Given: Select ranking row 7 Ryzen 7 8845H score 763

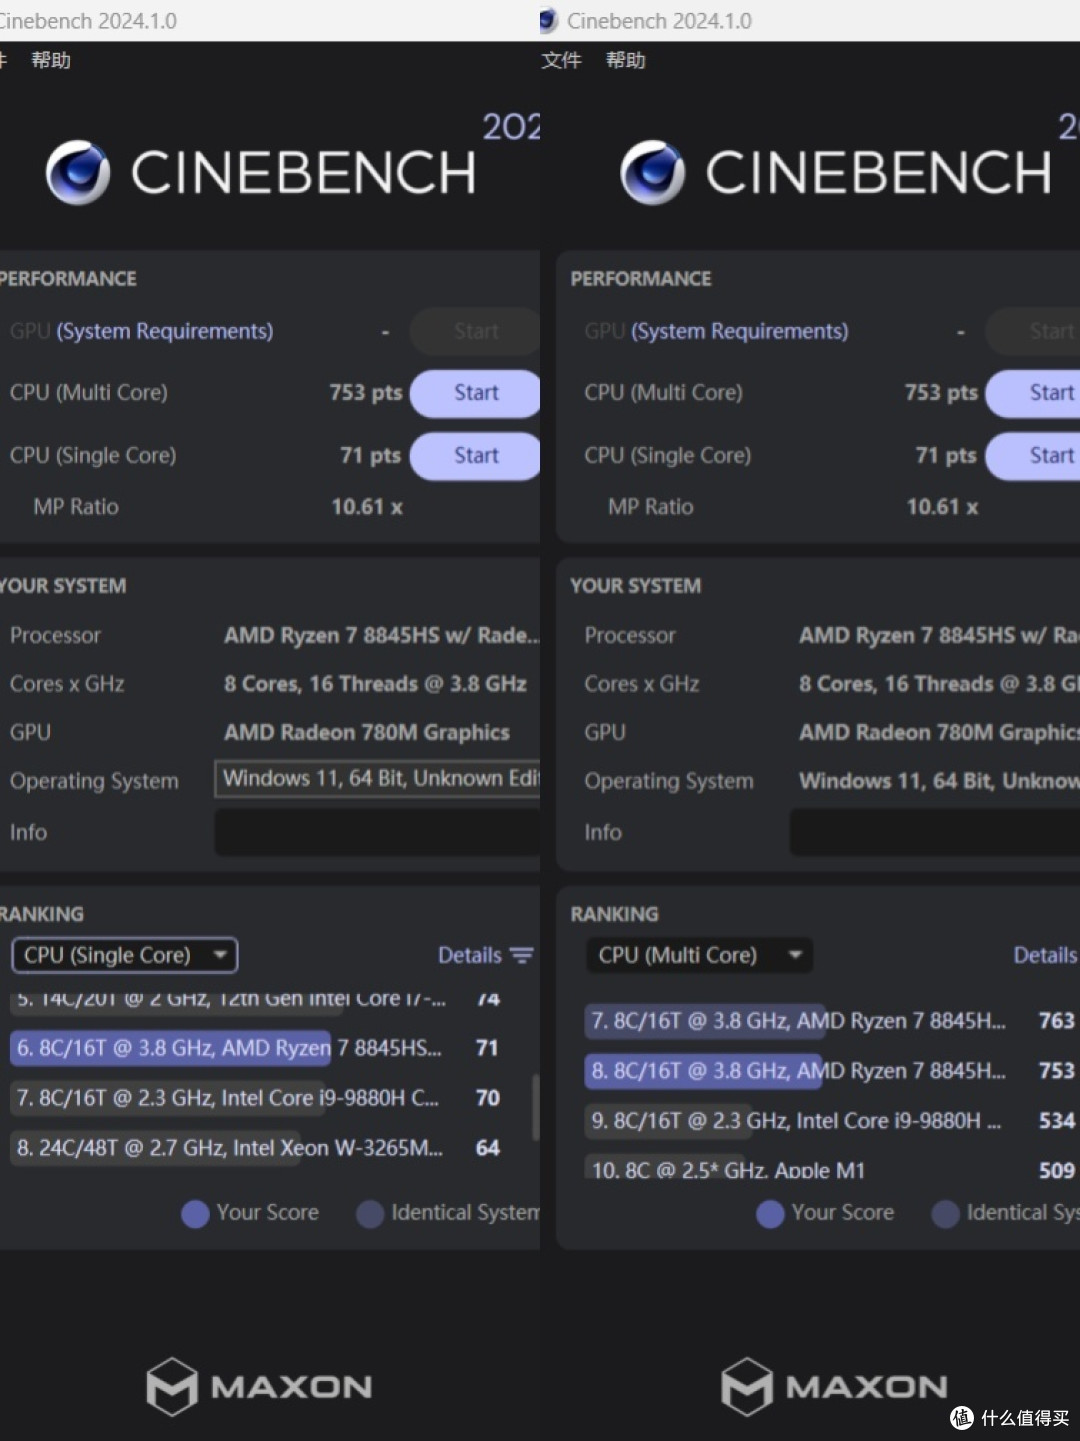Looking at the screenshot, I should [x=832, y=1021].
